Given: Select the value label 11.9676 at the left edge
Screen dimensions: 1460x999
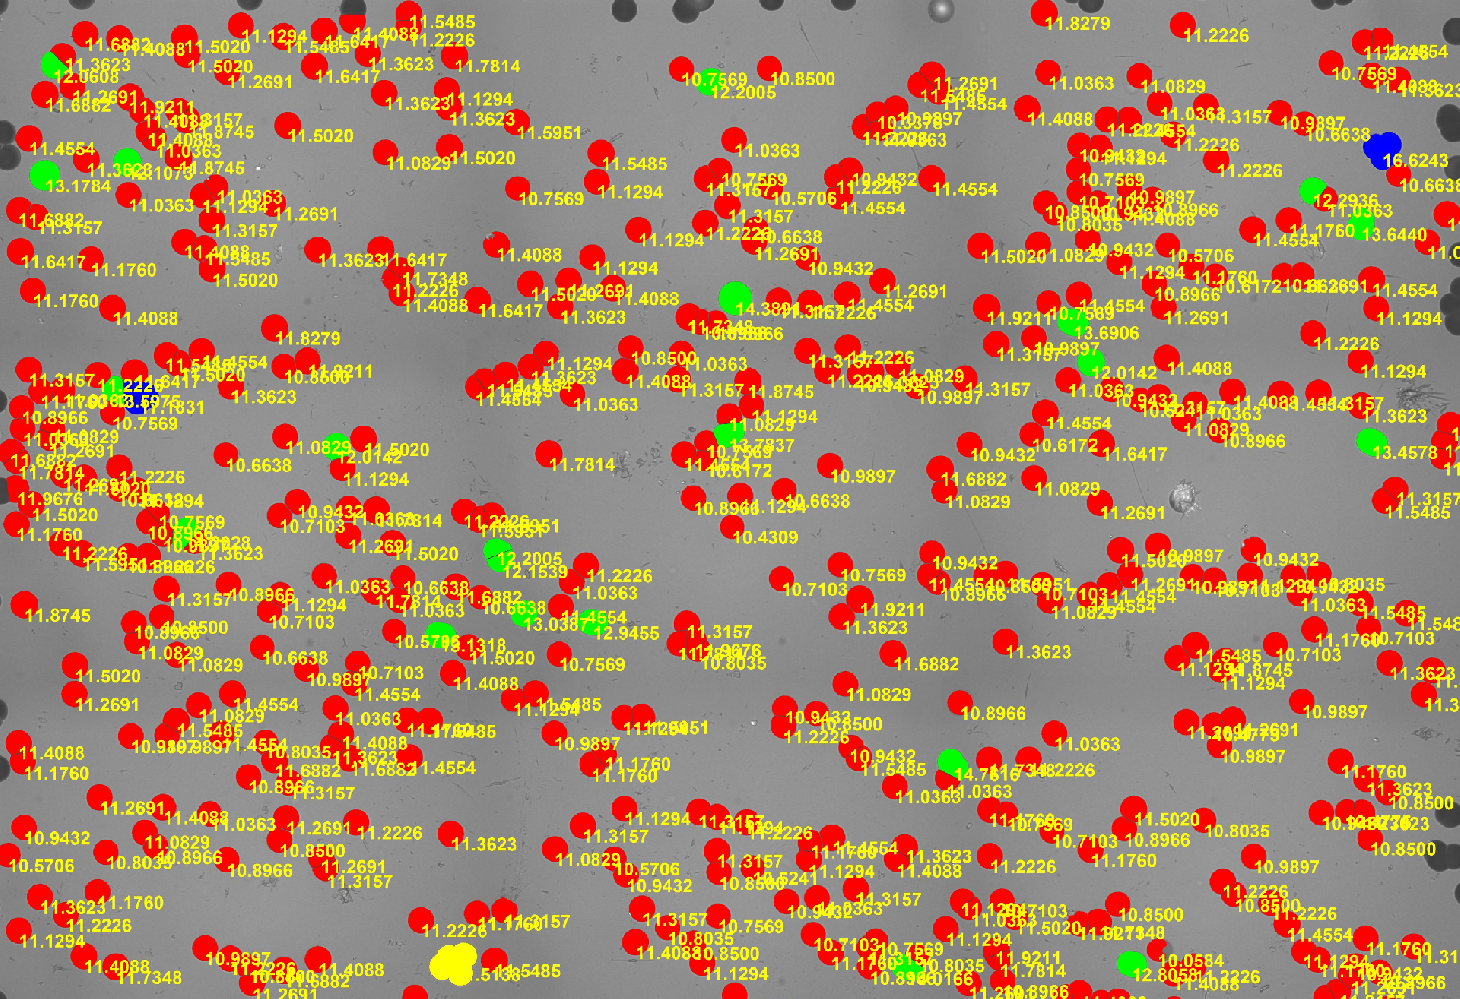Looking at the screenshot, I should pos(50,499).
